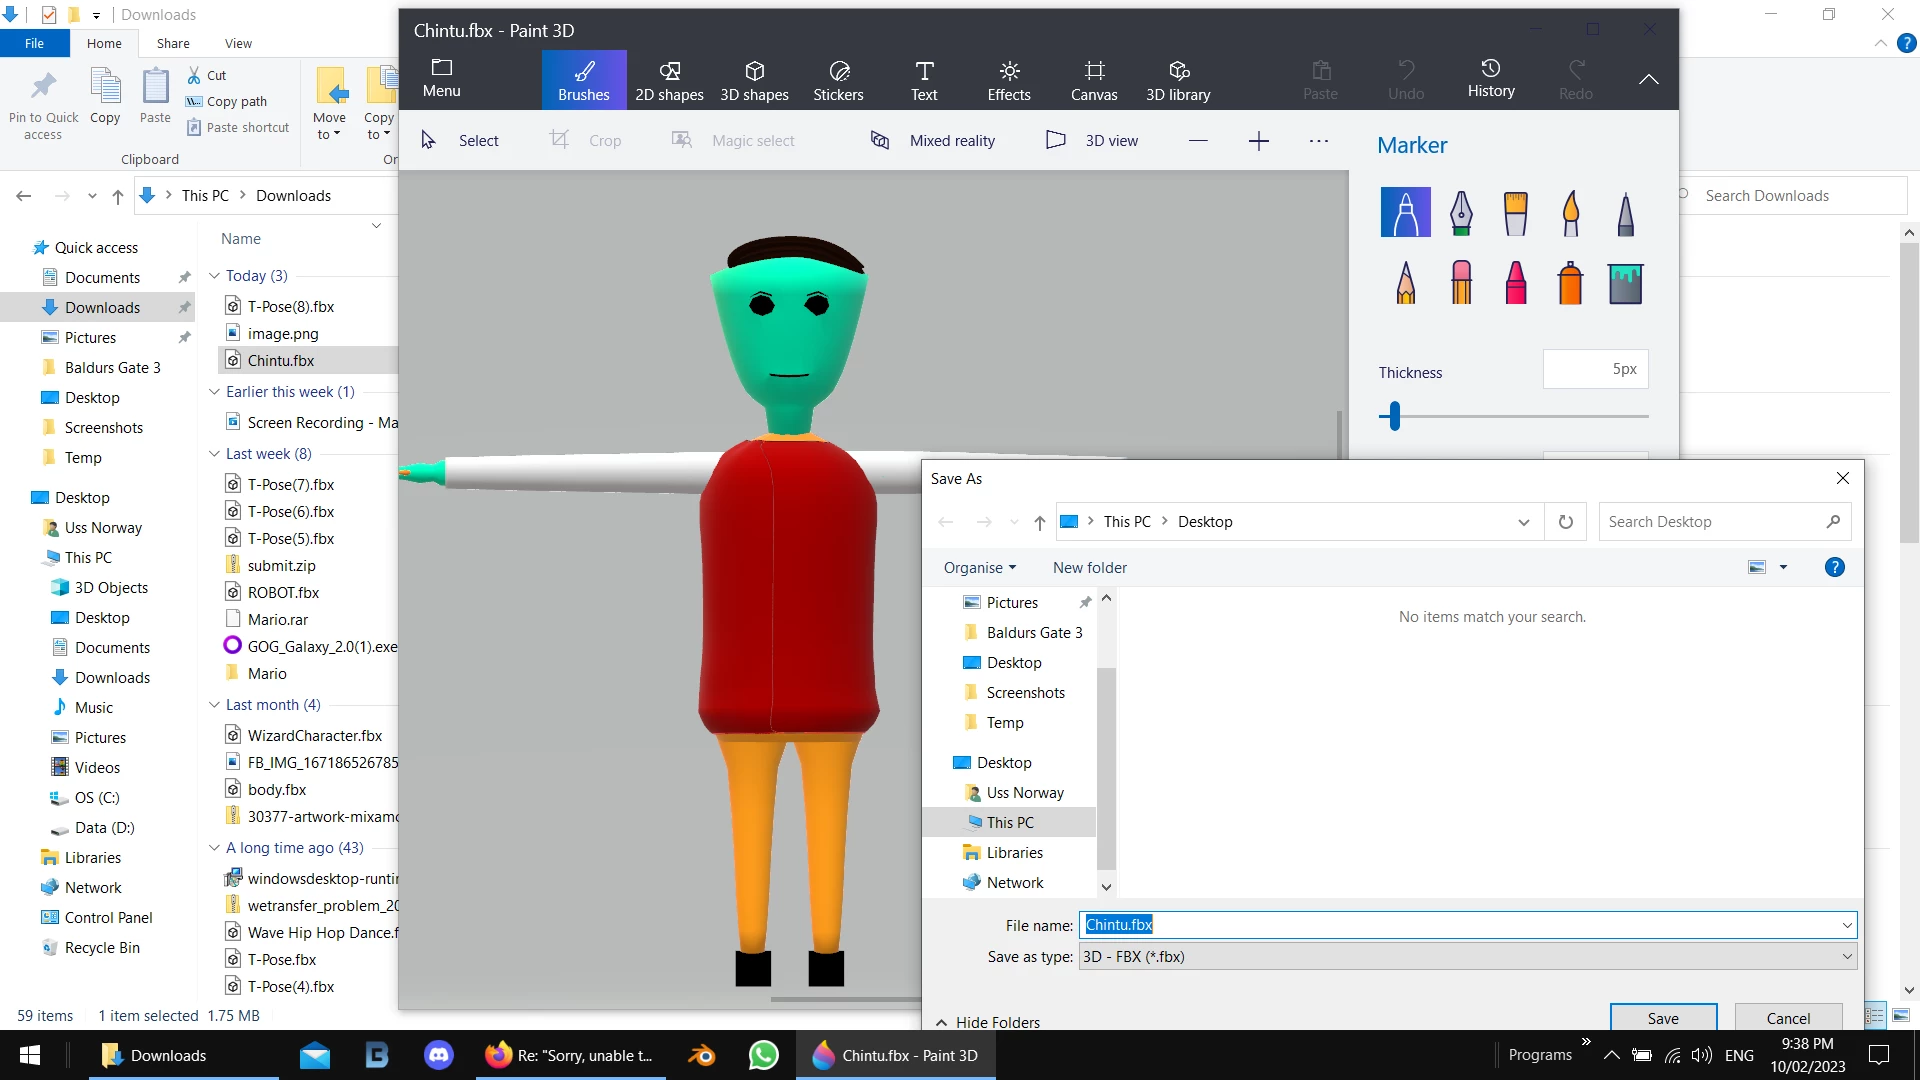Click the New folder button

point(1089,568)
